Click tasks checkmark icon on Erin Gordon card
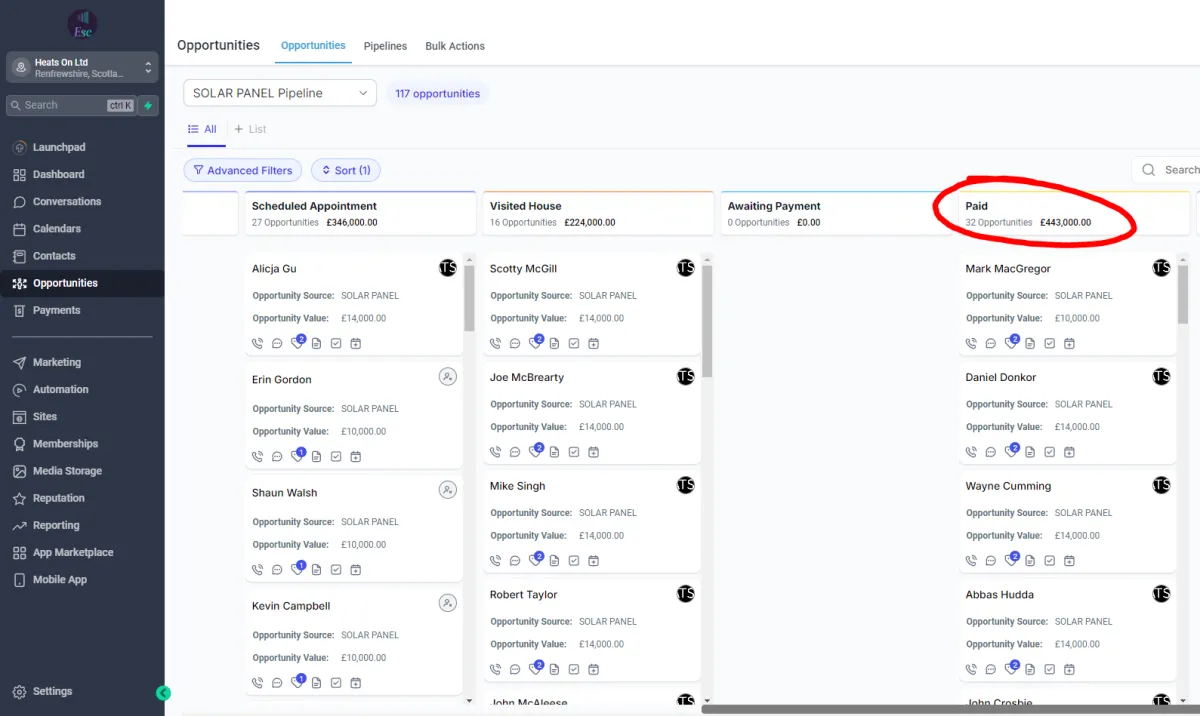The height and width of the screenshot is (716, 1200). pos(336,456)
